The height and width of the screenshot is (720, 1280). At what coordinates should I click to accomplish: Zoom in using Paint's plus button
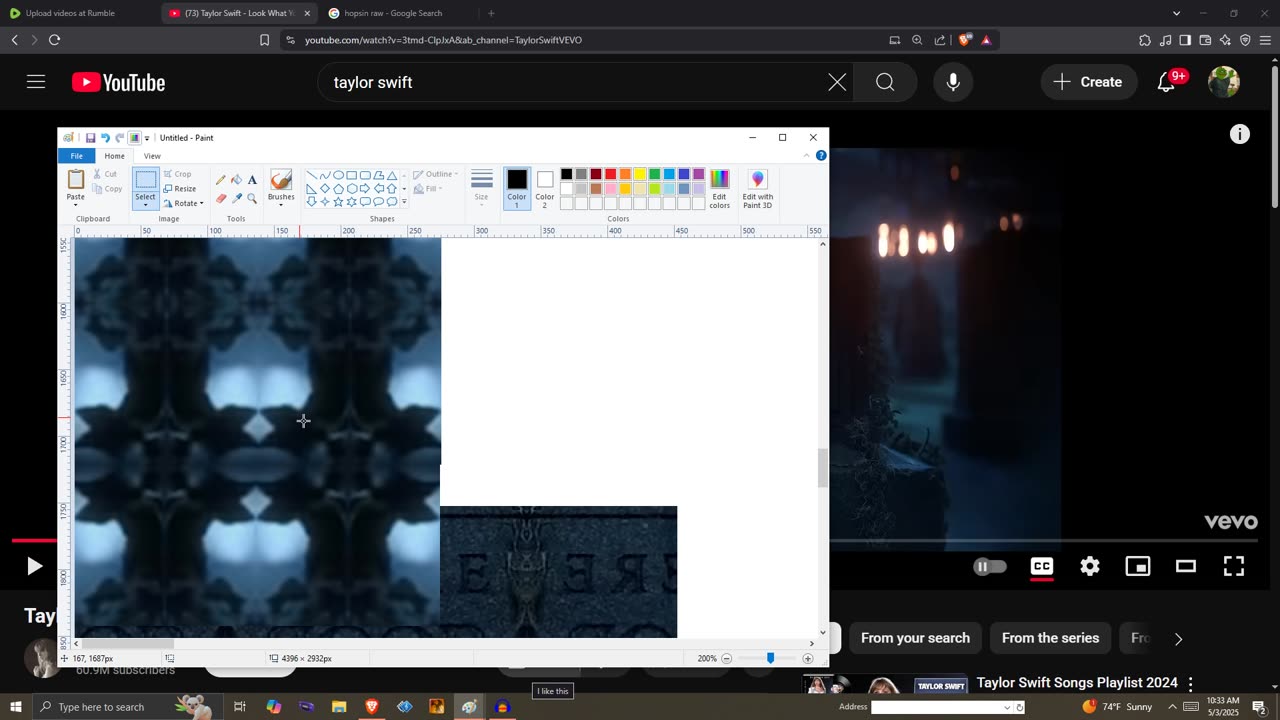[808, 659]
